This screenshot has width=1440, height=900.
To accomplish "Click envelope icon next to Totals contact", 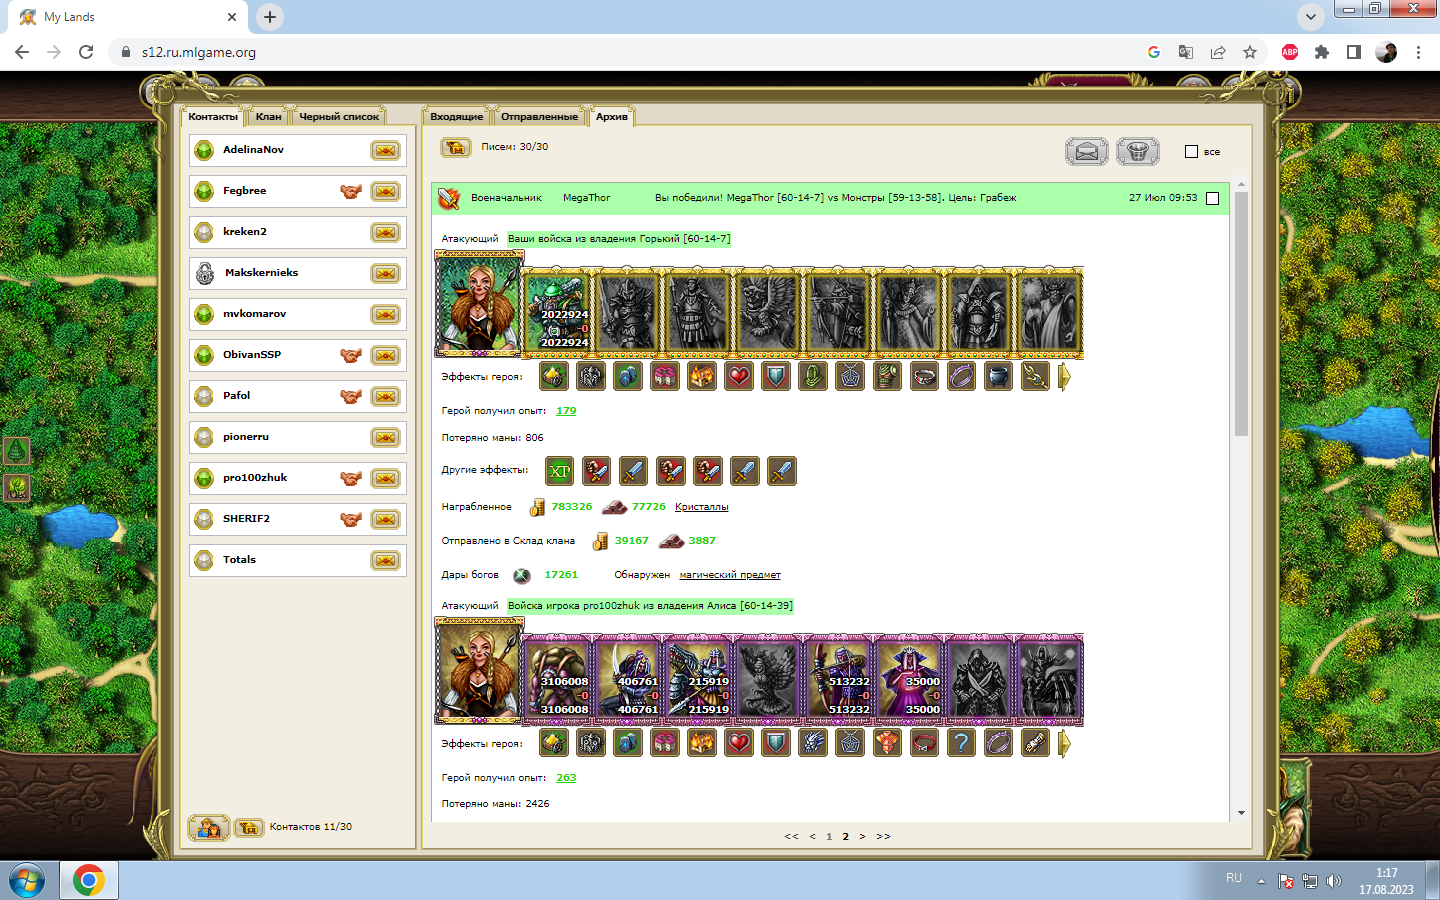I will coord(385,561).
